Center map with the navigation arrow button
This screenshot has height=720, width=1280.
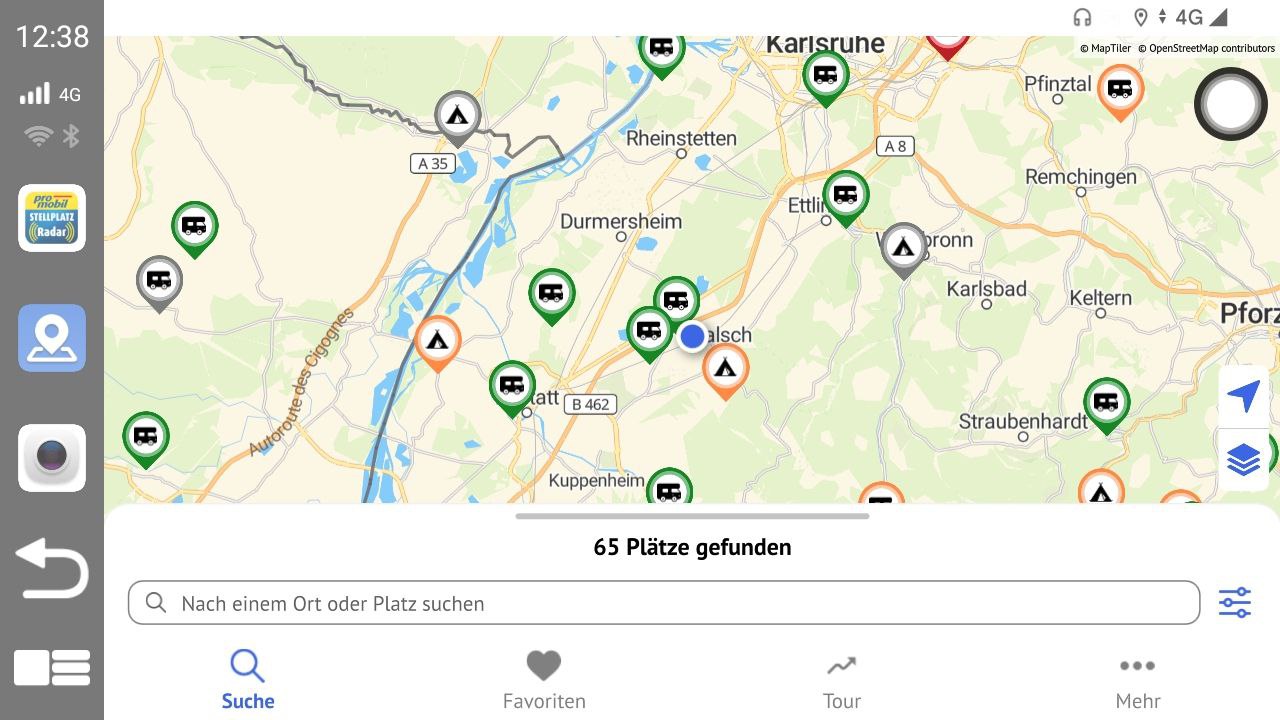[x=1243, y=396]
